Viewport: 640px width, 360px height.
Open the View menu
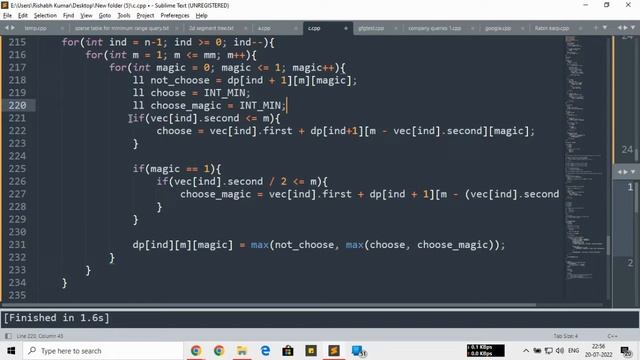click(86, 16)
